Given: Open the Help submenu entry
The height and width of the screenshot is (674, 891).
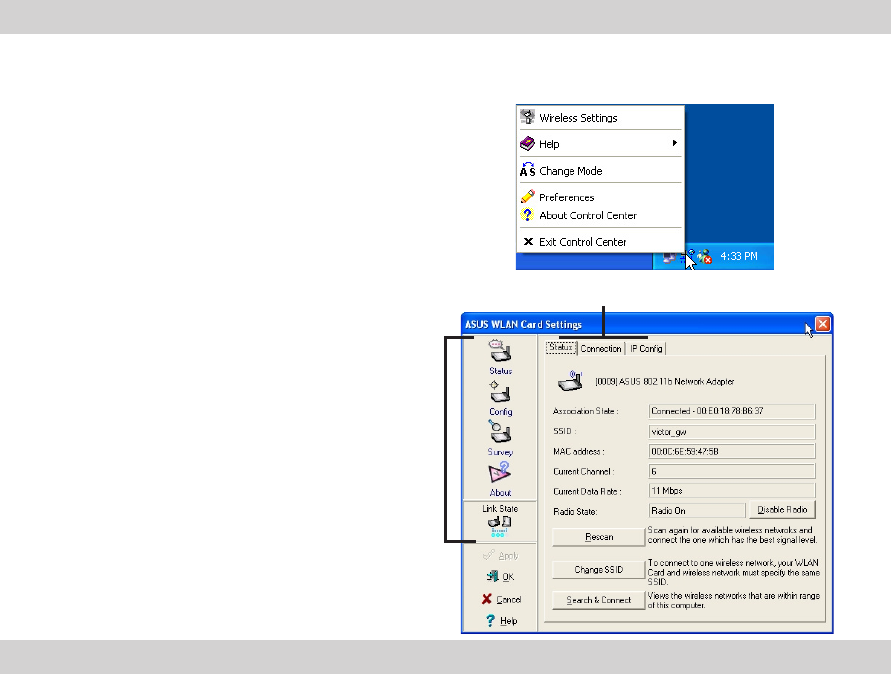Looking at the screenshot, I should [x=599, y=144].
